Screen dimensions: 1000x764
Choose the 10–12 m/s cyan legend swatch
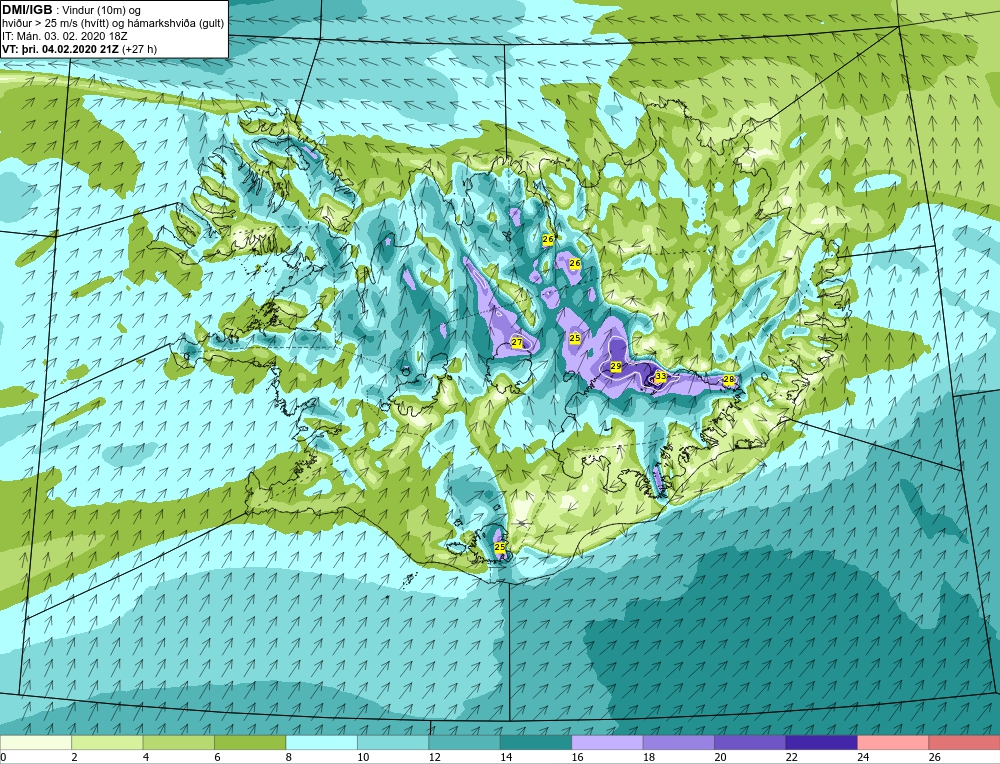click(393, 742)
